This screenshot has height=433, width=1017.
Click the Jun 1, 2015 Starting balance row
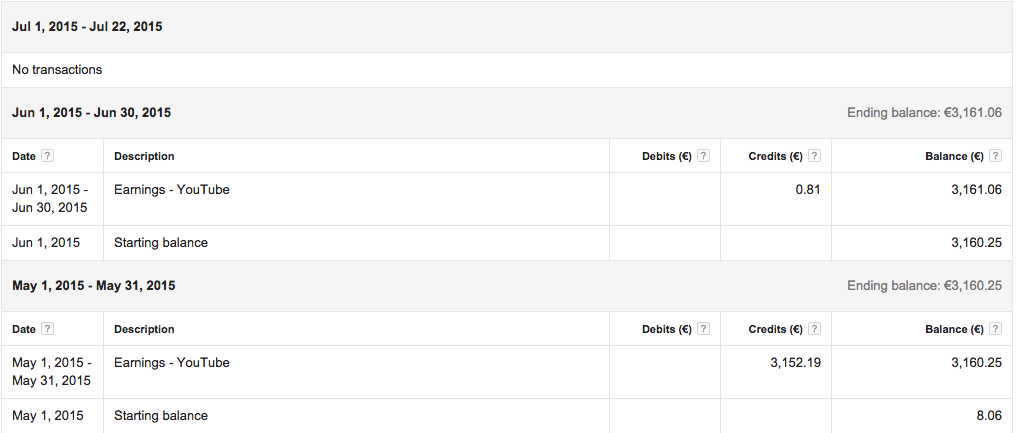[161, 243]
